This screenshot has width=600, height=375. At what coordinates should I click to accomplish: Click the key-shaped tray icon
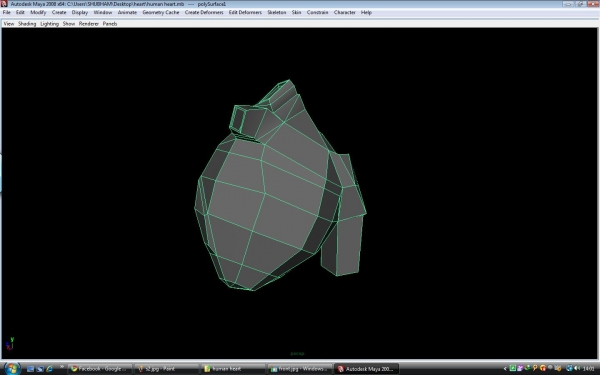535,368
